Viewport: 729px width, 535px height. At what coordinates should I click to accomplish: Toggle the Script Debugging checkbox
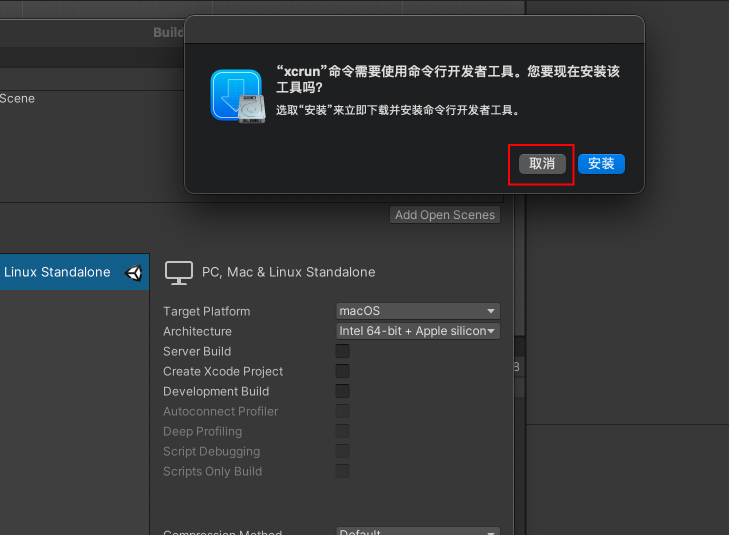(342, 451)
